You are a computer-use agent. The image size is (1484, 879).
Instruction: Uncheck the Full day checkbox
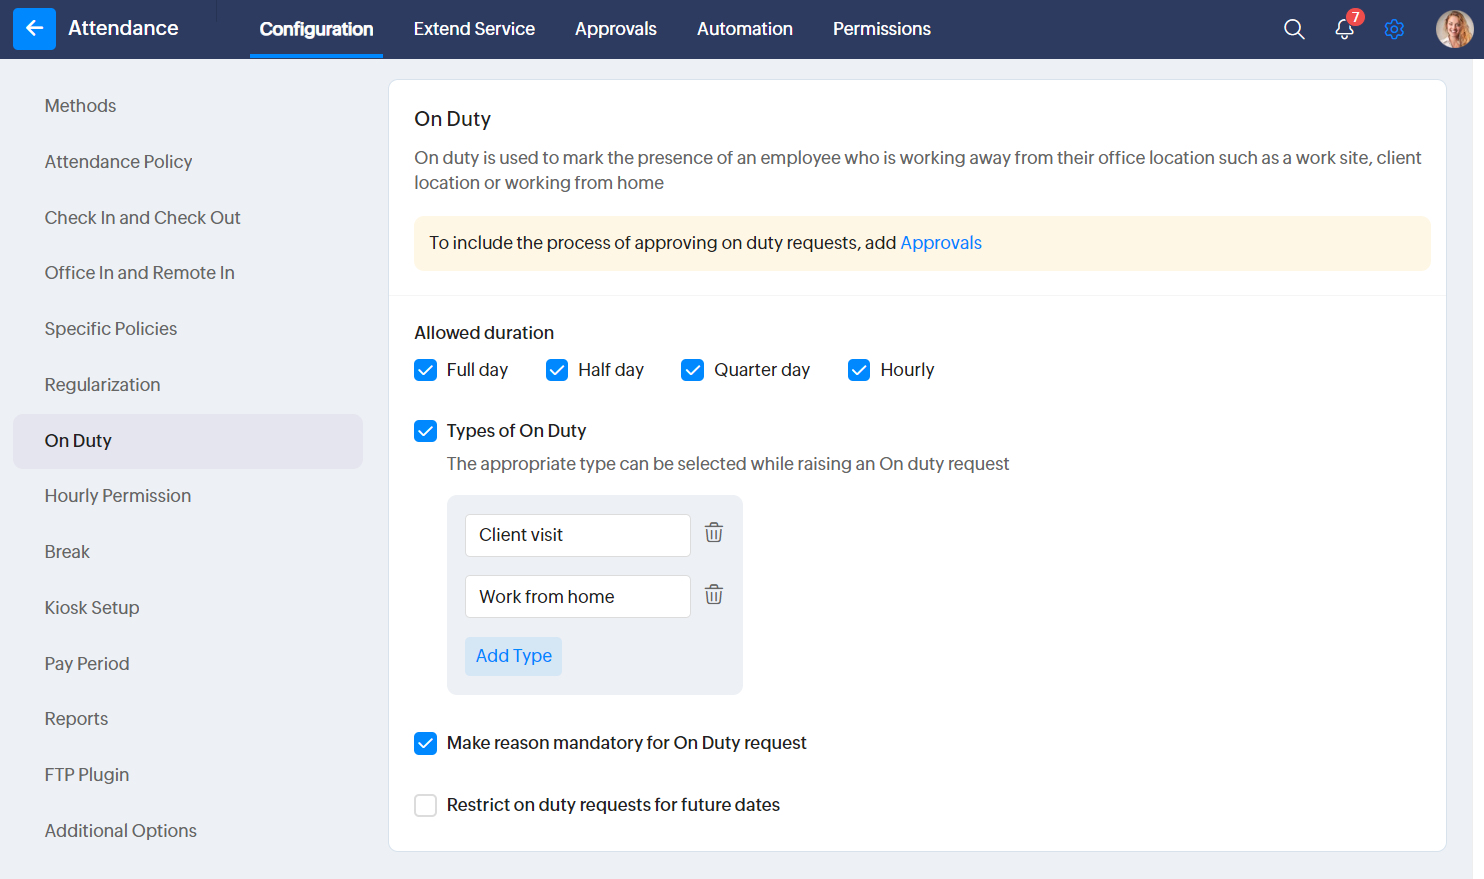click(426, 370)
